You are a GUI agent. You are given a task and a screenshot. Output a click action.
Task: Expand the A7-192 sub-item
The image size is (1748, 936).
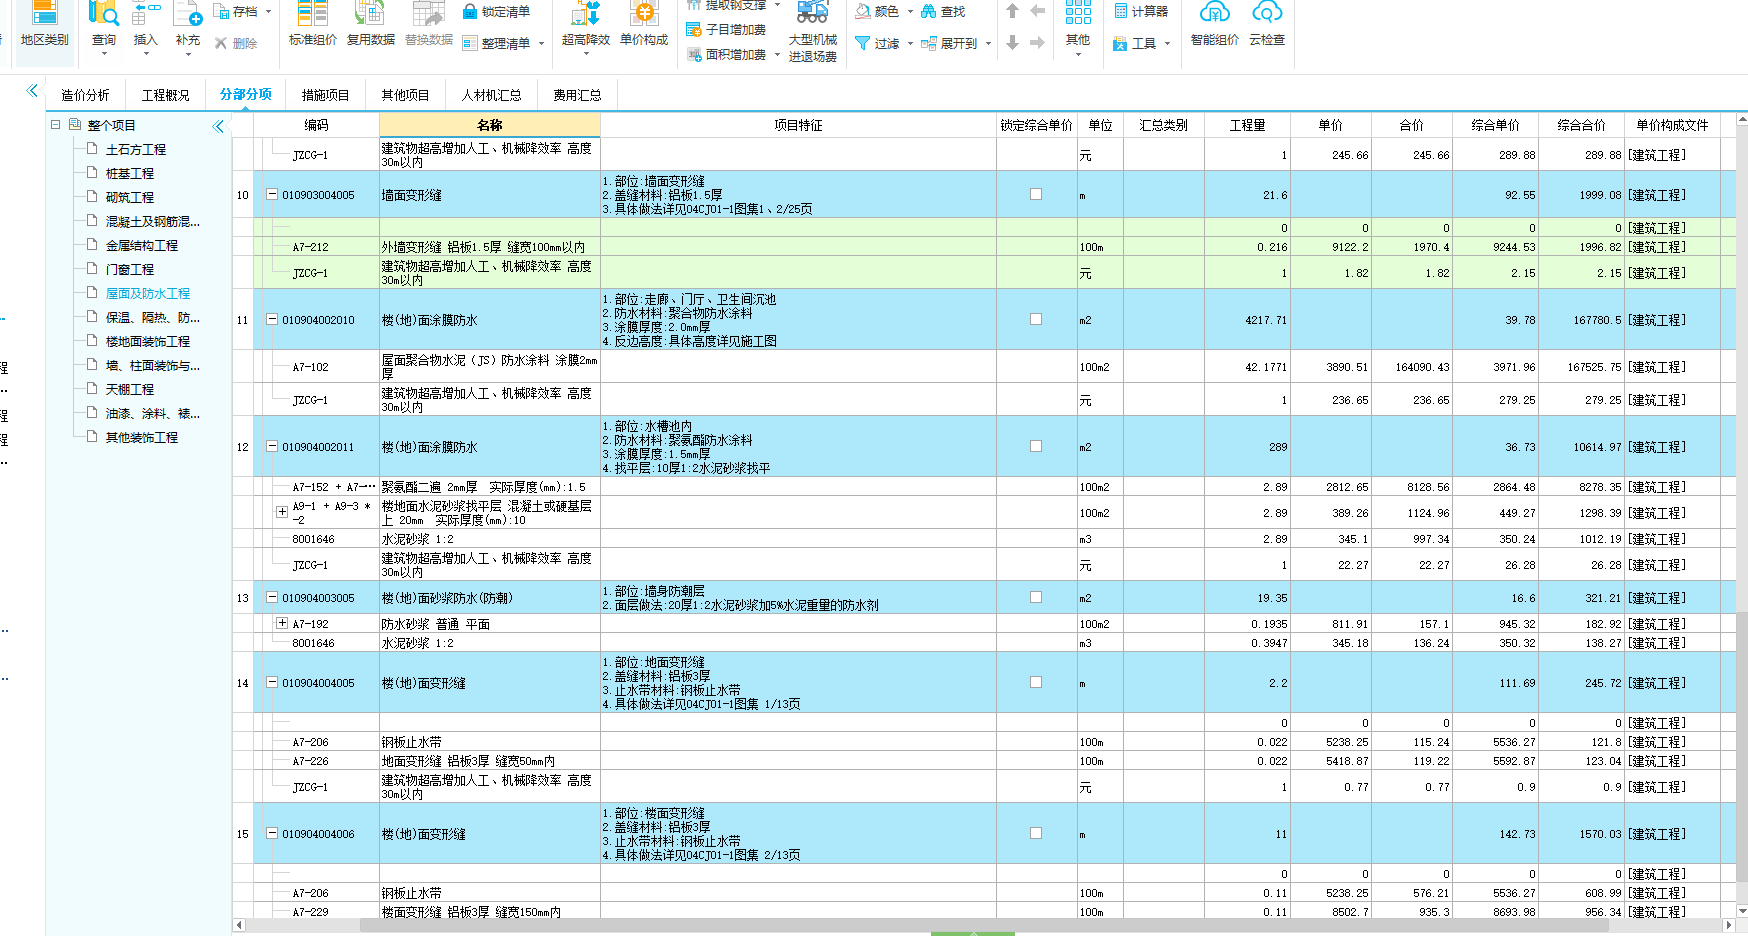pyautogui.click(x=282, y=623)
